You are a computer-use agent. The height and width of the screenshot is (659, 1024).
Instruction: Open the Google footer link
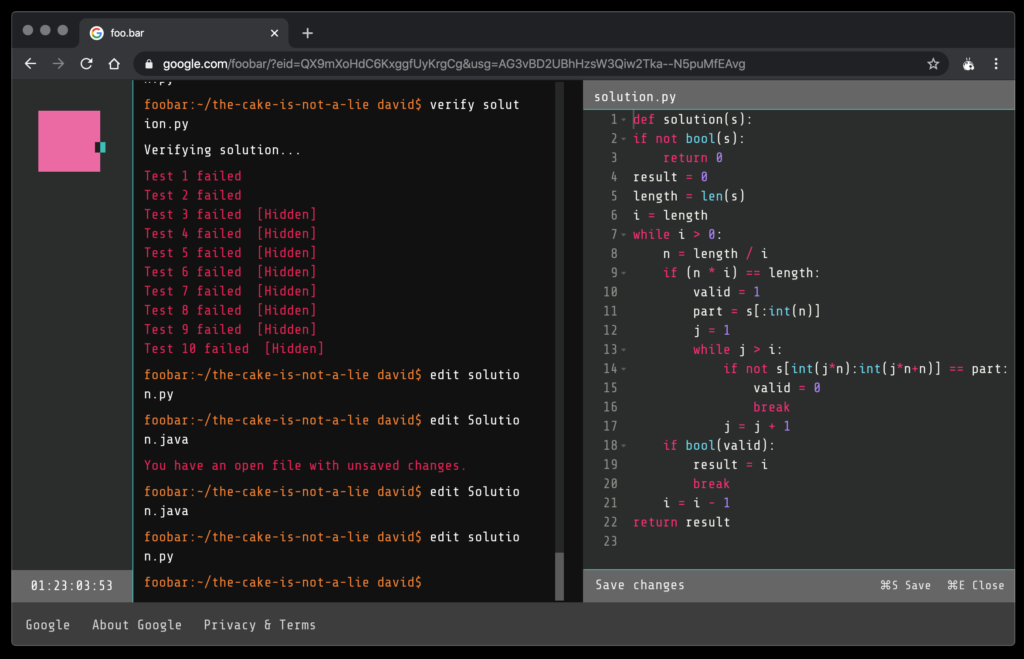click(48, 625)
